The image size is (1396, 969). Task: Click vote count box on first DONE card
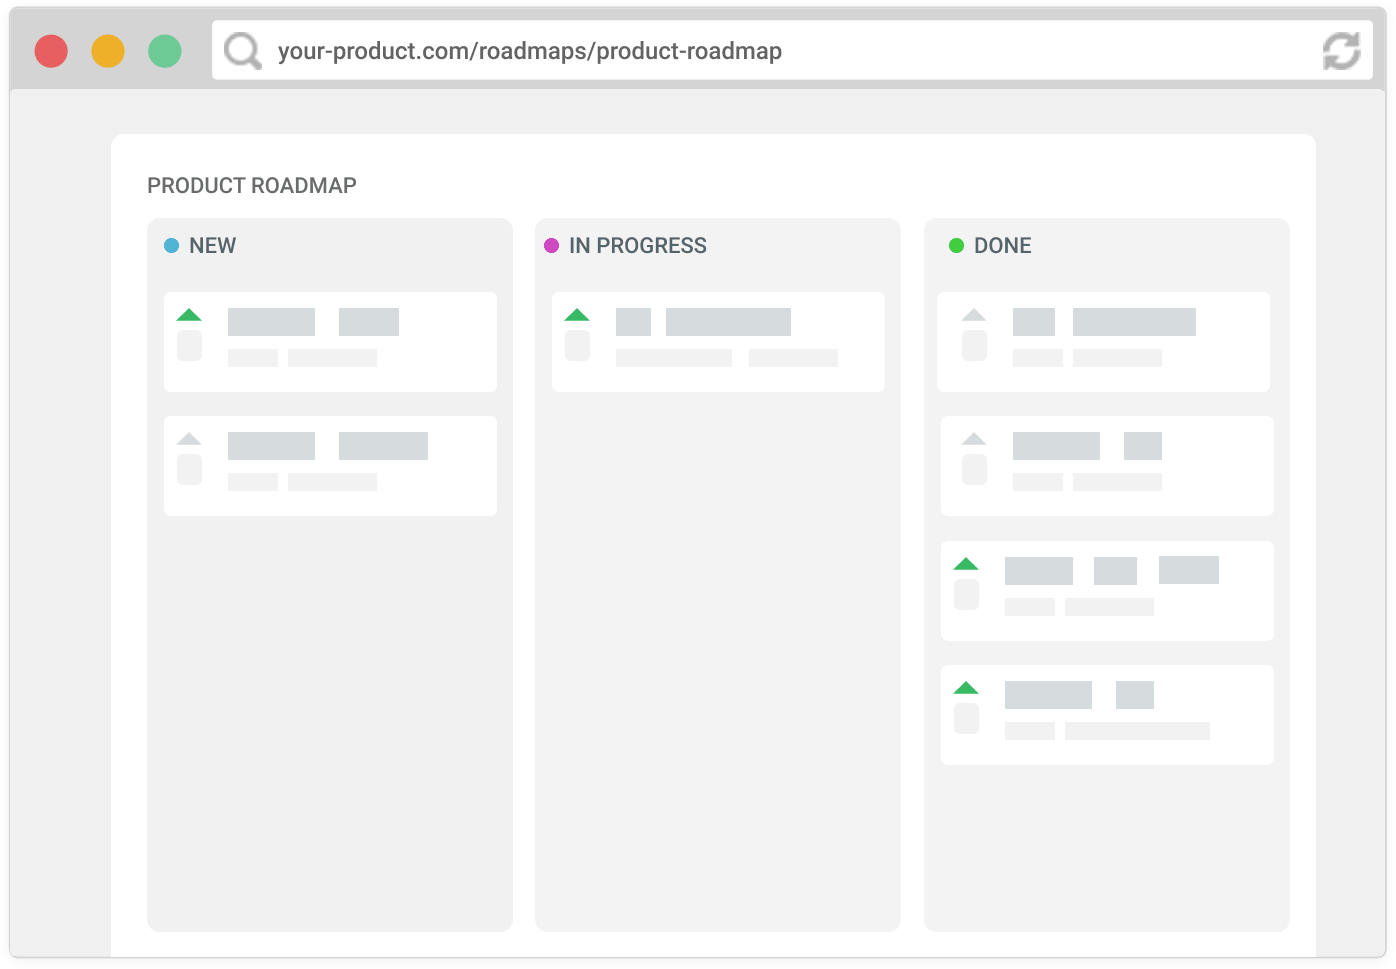(x=974, y=346)
